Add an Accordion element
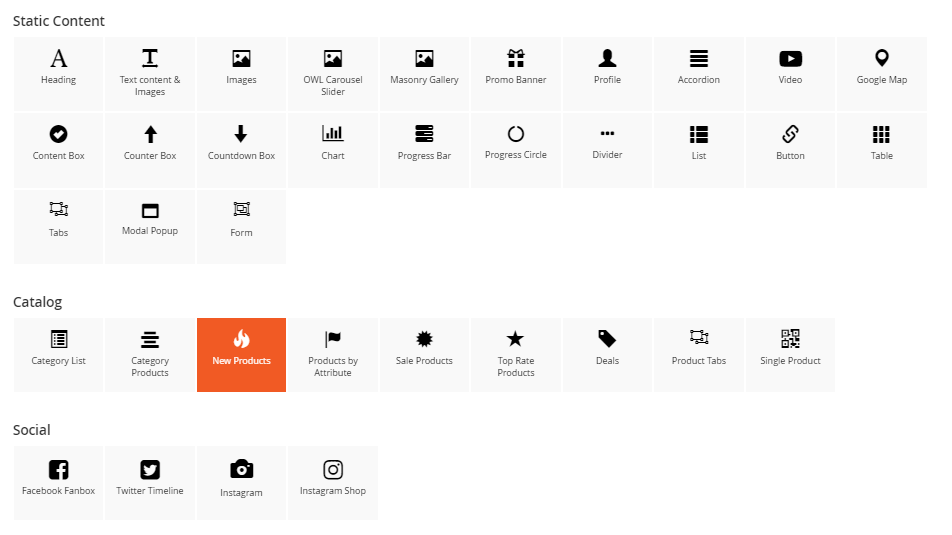The image size is (952, 535). tap(699, 73)
